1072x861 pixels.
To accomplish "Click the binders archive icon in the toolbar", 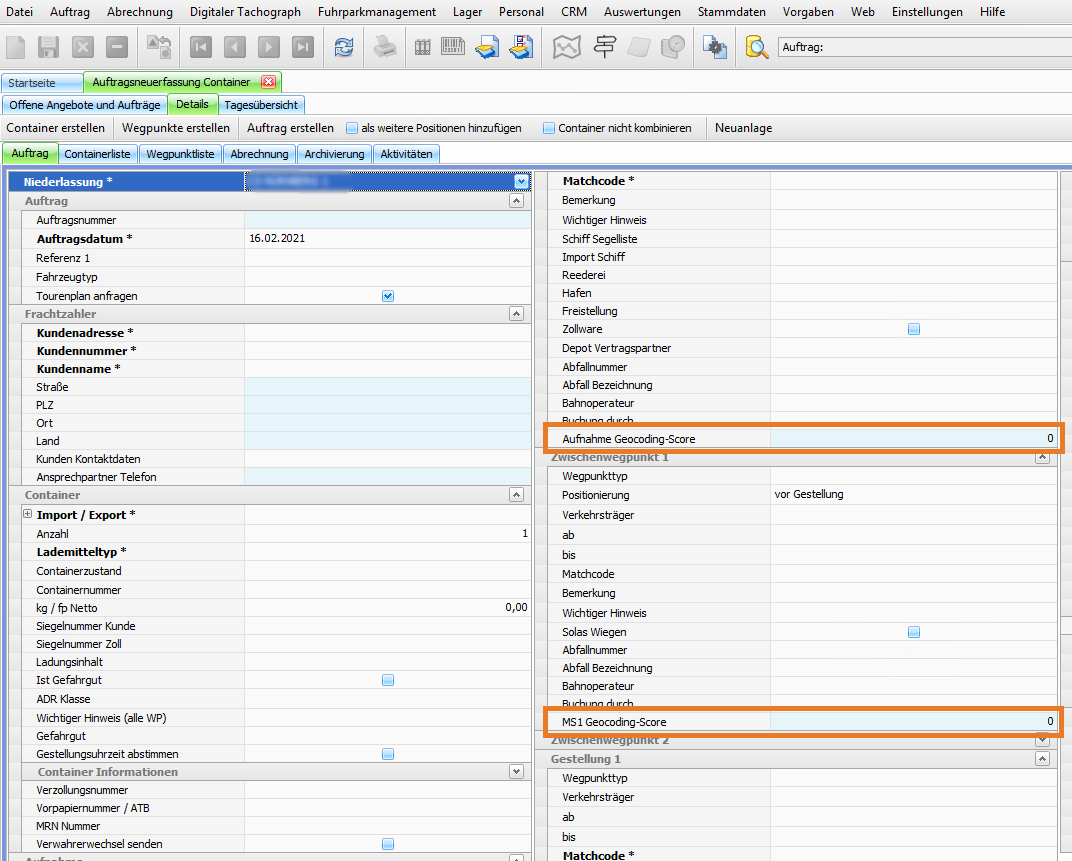I will 422,47.
